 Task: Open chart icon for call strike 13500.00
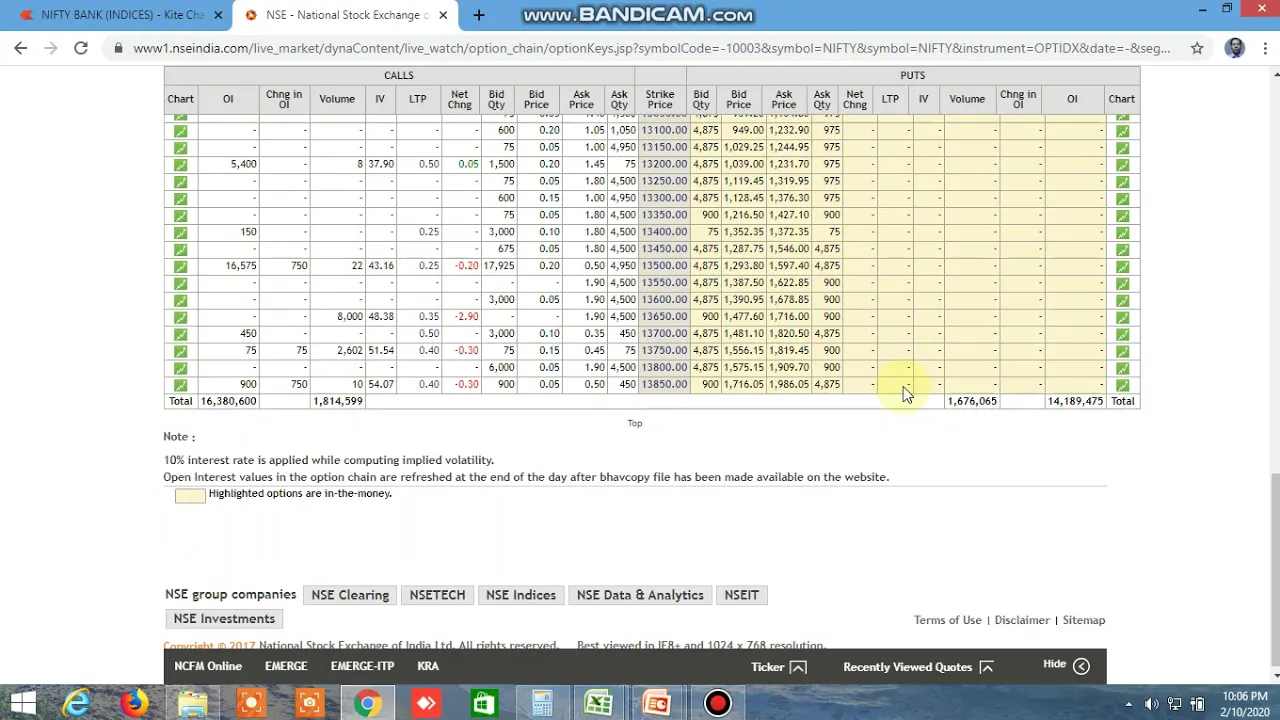180,267
